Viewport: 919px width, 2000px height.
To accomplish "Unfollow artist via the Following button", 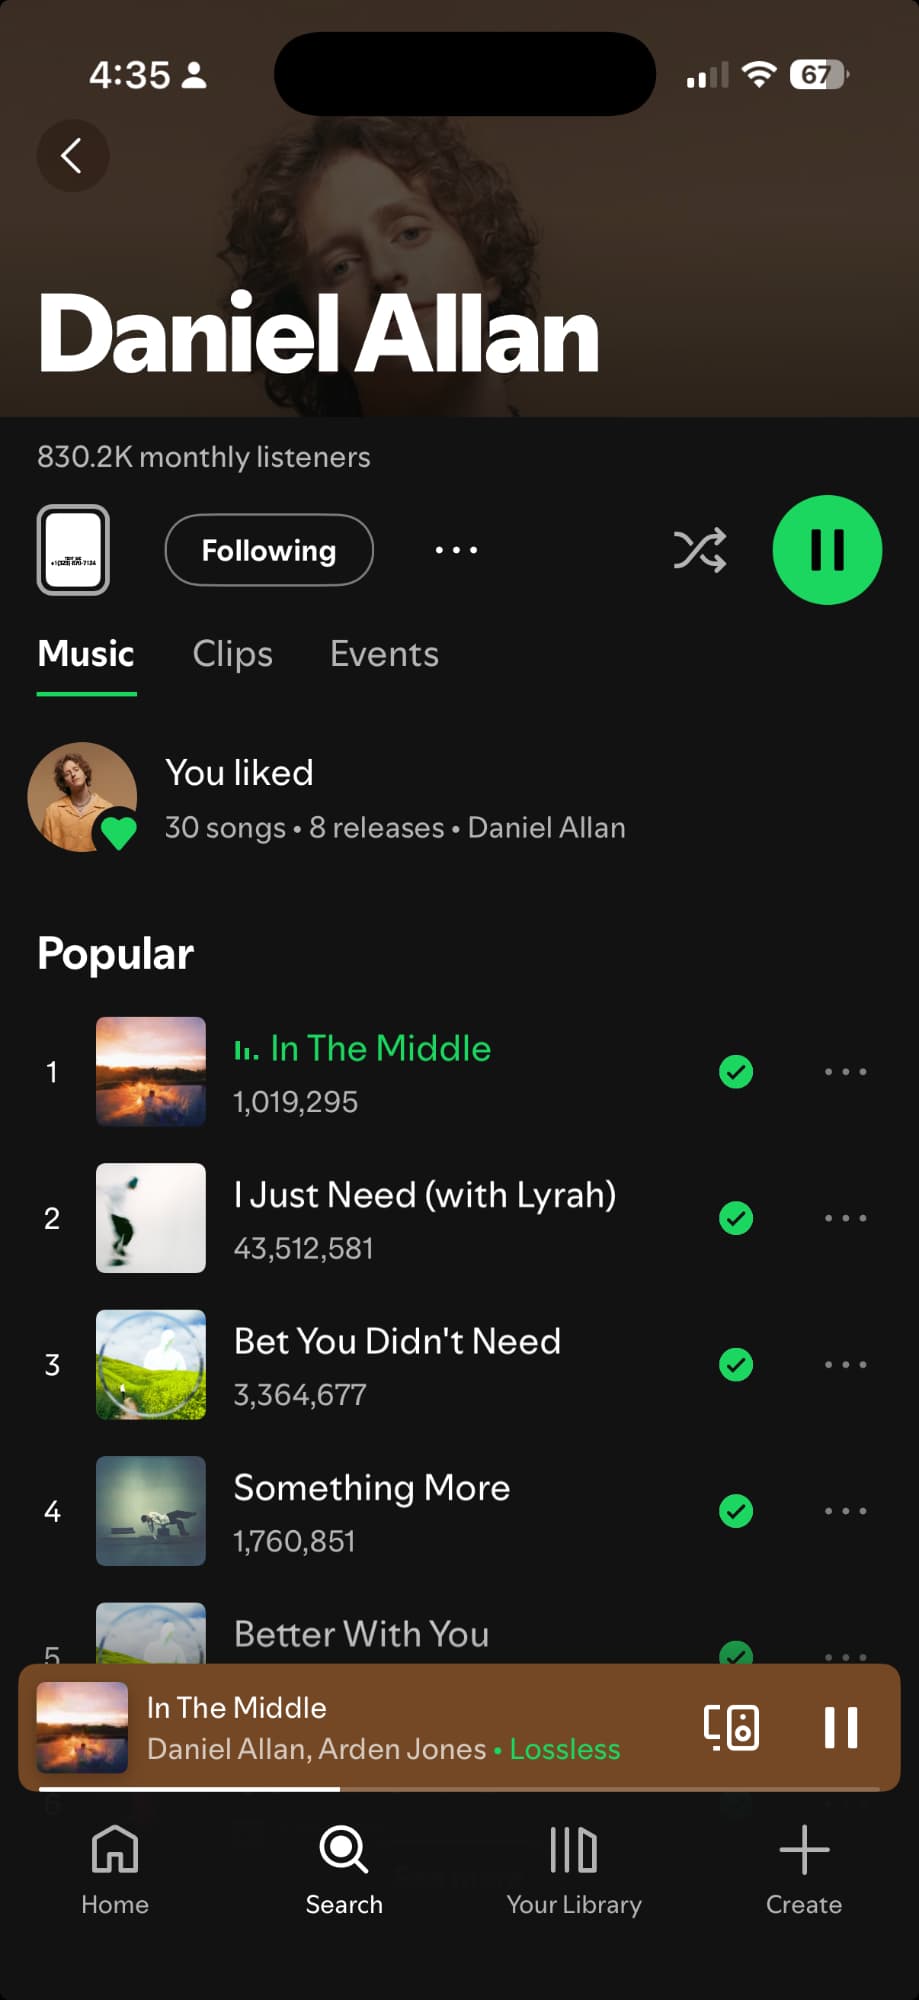I will point(269,550).
